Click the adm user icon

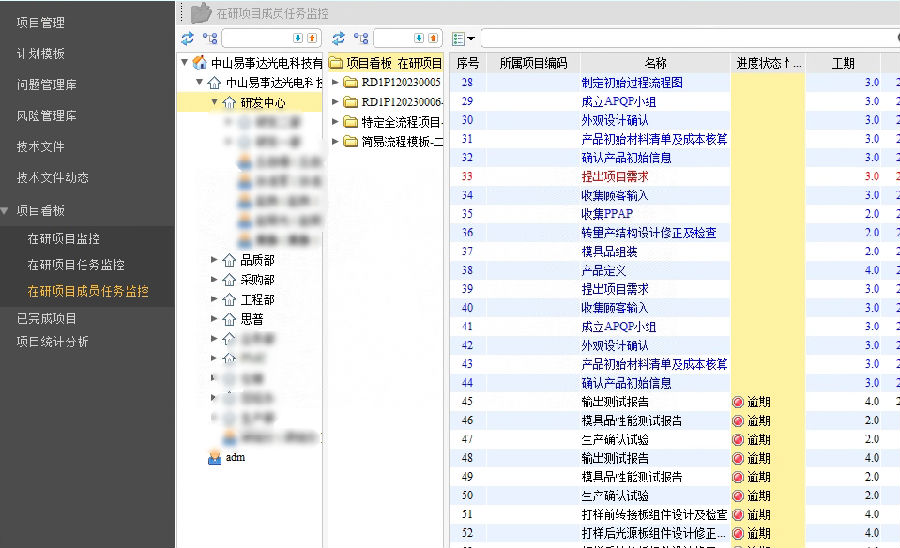[x=214, y=457]
